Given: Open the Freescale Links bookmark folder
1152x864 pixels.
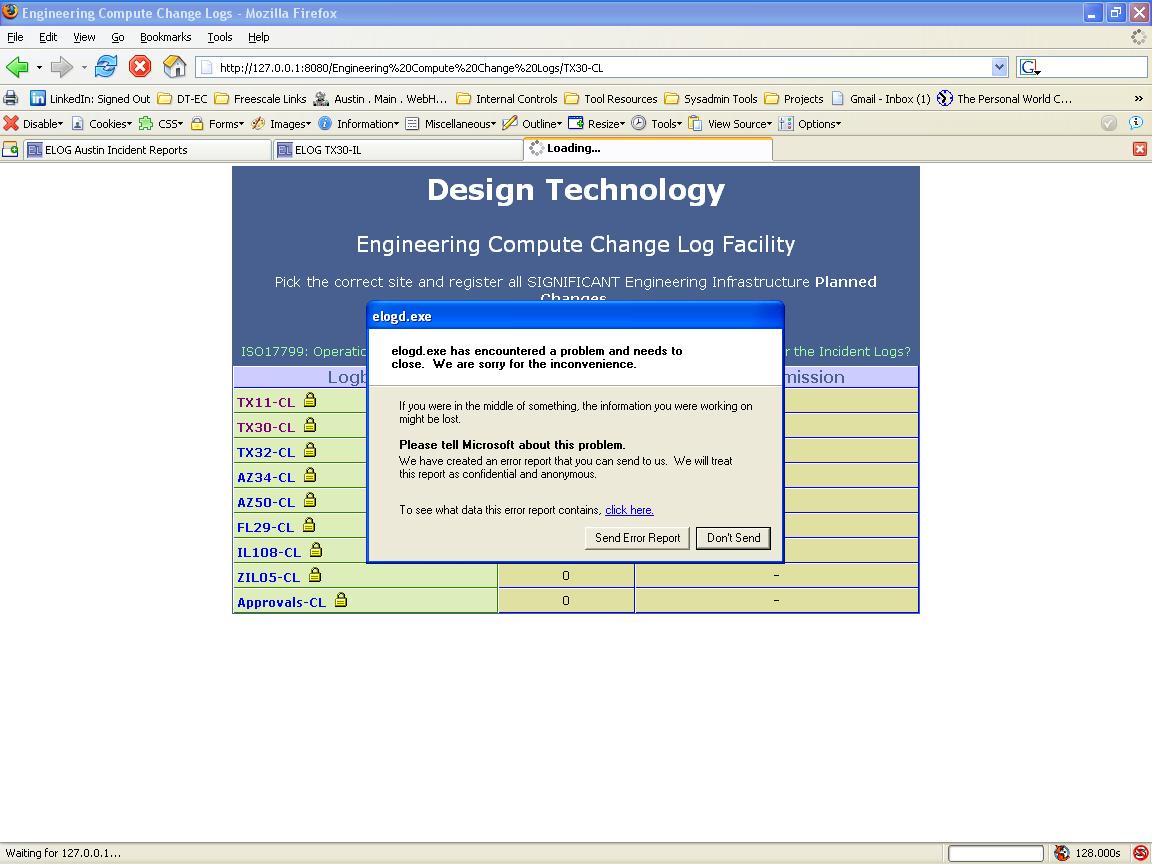Looking at the screenshot, I should tap(260, 98).
